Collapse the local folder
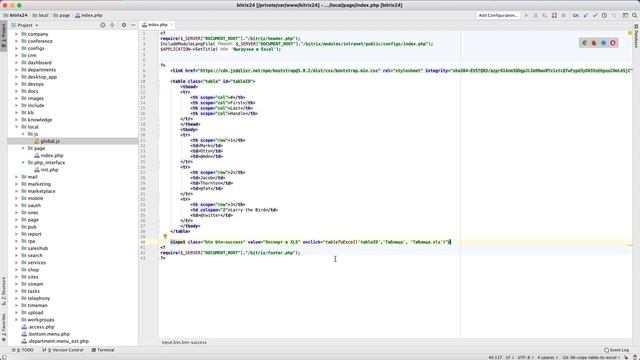640x360 pixels. point(17,127)
